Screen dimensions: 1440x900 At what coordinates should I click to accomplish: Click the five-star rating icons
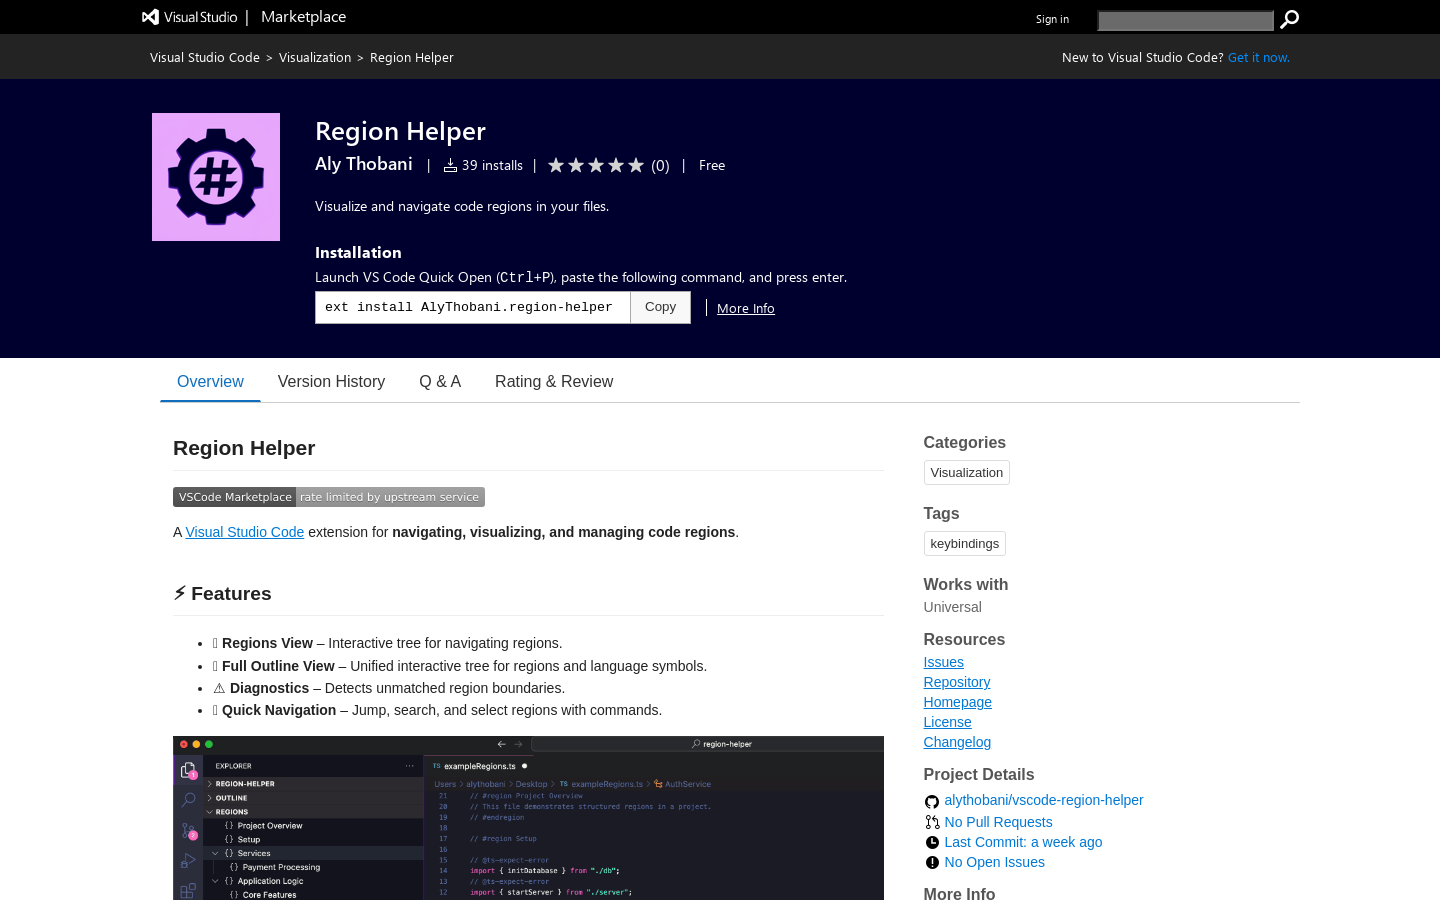pos(596,165)
